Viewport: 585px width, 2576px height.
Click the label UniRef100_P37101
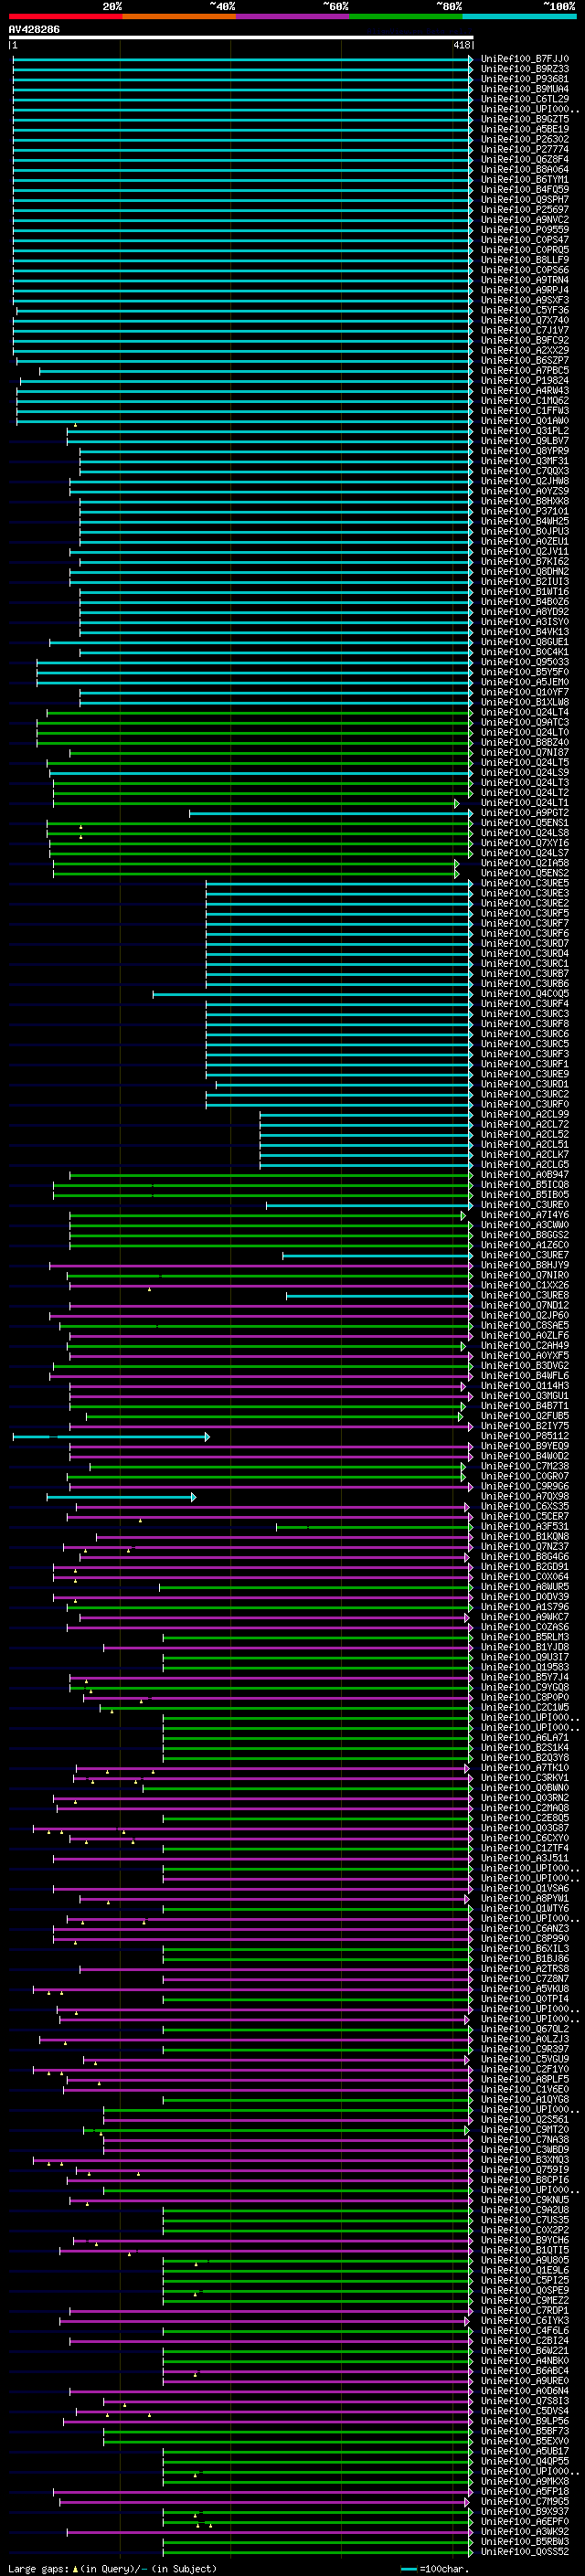point(524,512)
